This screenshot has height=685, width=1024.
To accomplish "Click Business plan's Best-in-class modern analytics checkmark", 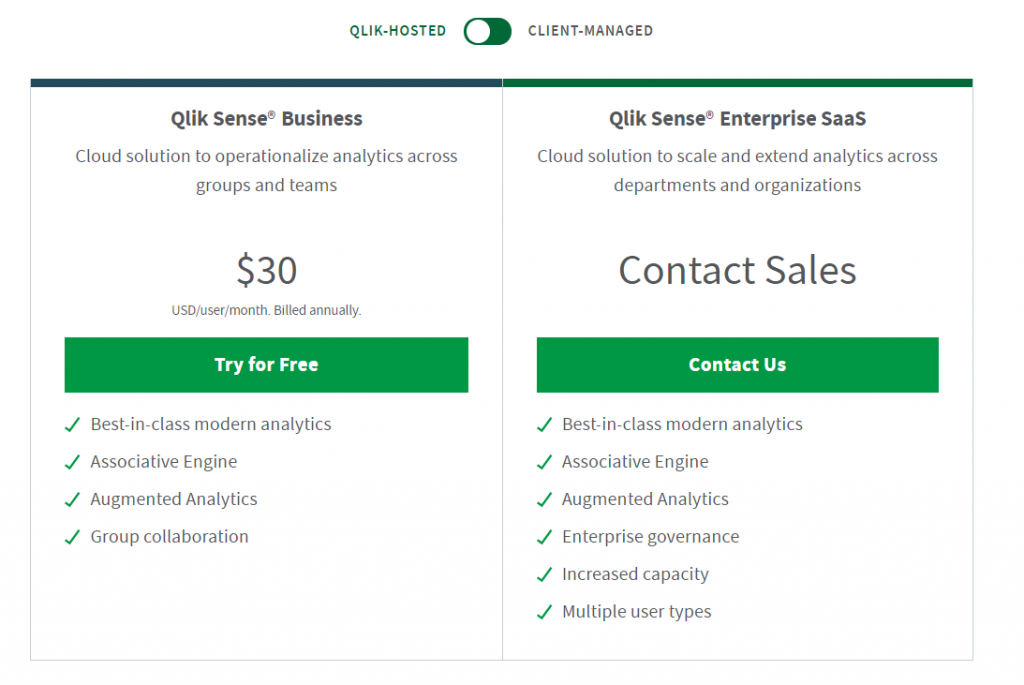I will pos(72,425).
